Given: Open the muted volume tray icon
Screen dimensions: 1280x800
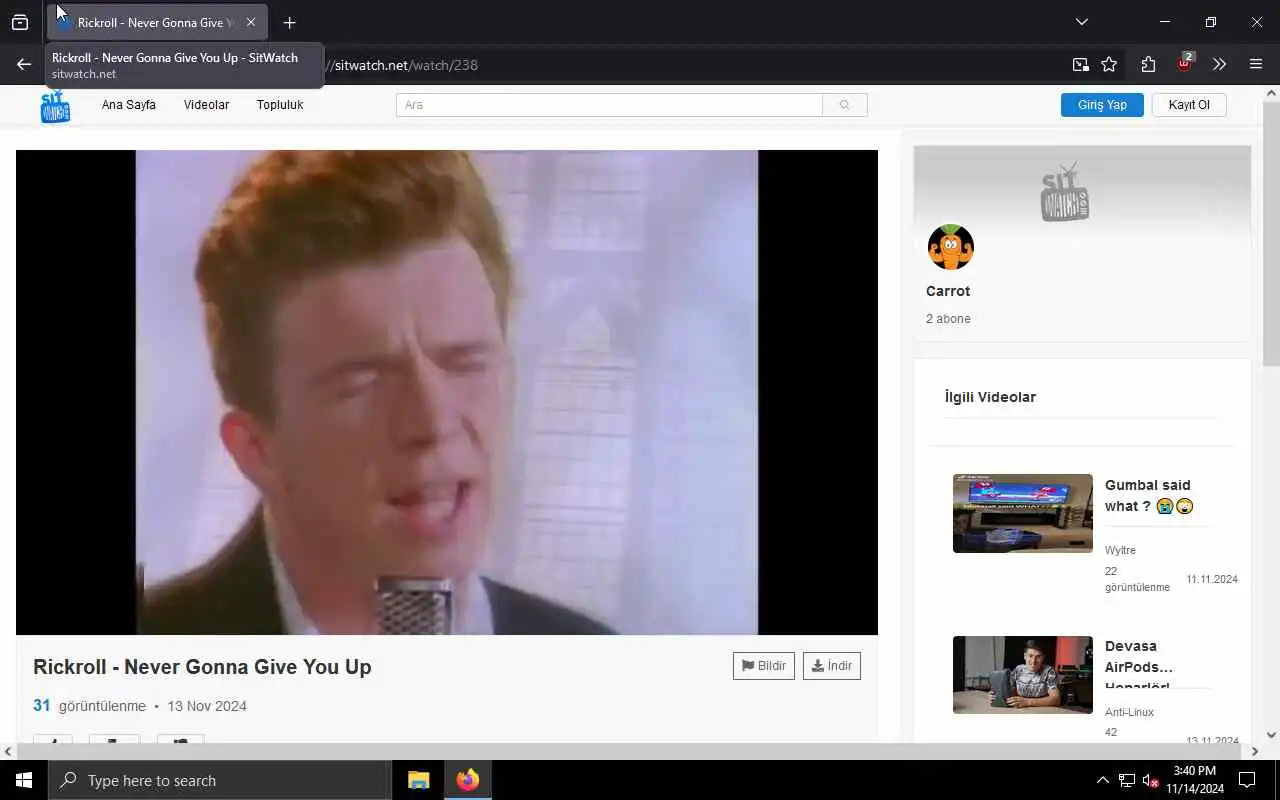Looking at the screenshot, I should tap(1151, 780).
